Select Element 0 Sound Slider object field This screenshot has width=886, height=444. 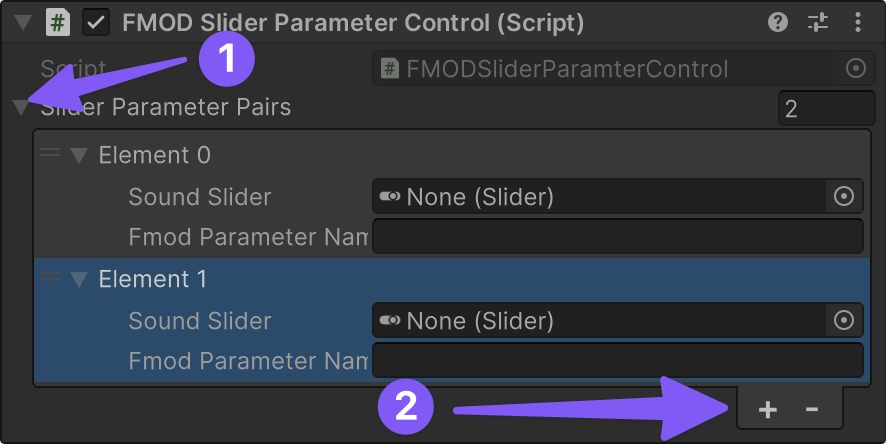600,197
